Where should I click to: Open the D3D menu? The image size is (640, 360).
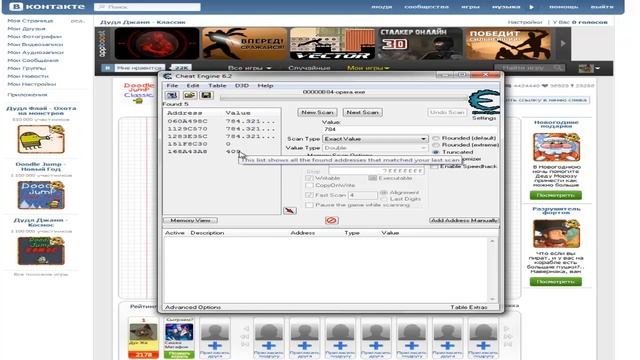[242, 86]
